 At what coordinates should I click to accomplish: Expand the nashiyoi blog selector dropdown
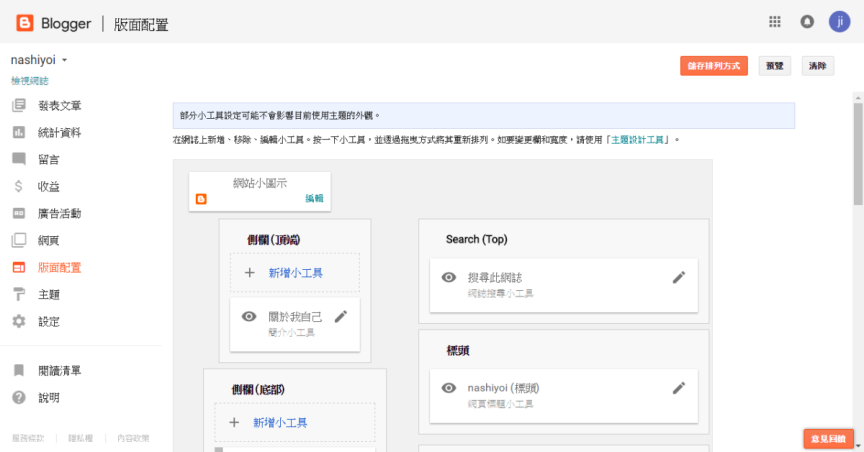[64, 60]
